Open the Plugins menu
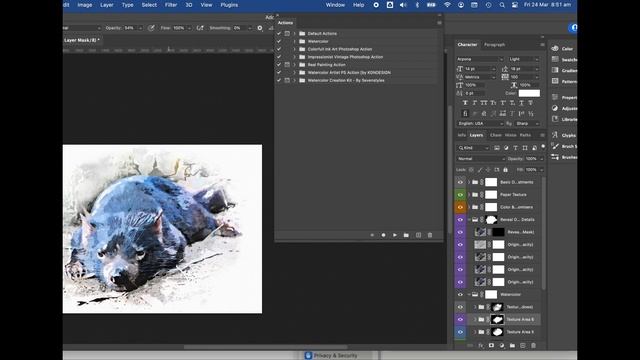Screen dimensions: 640x360 point(229,5)
